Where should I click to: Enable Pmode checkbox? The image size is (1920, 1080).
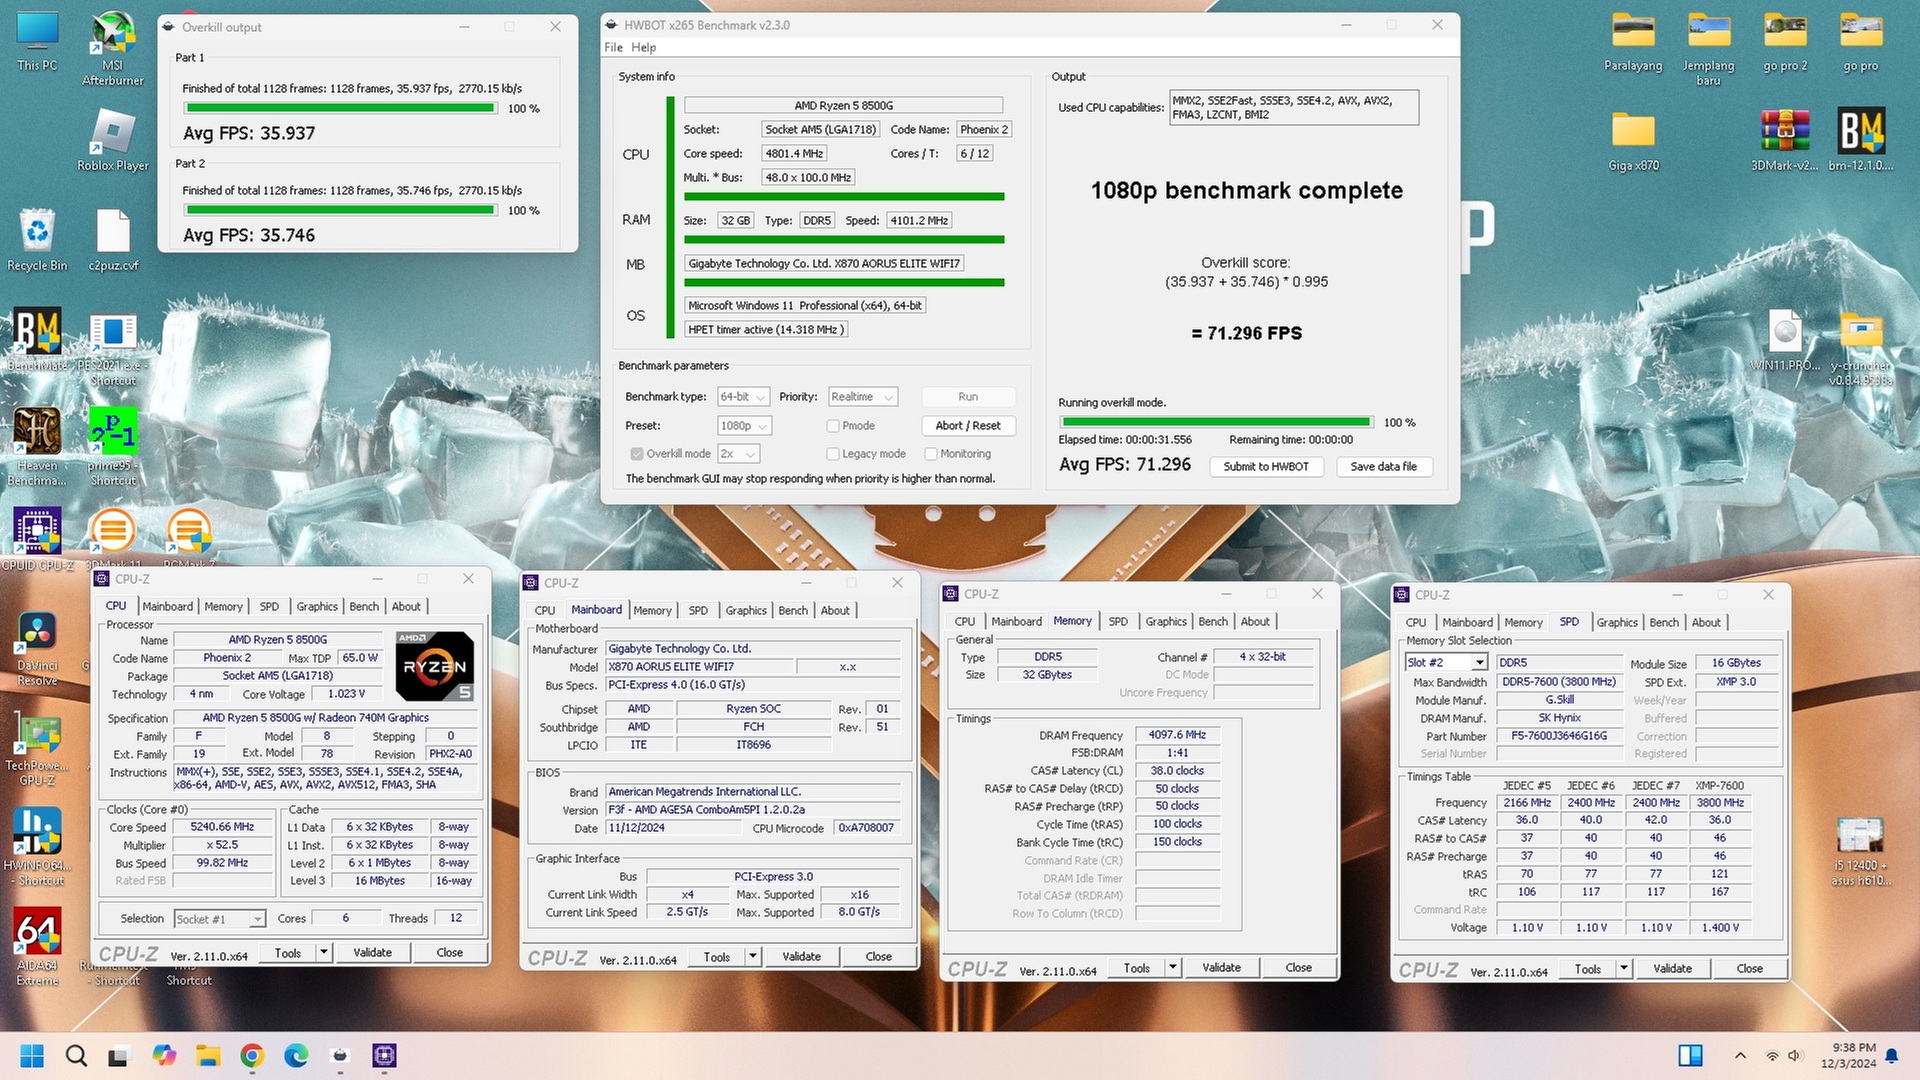point(832,426)
